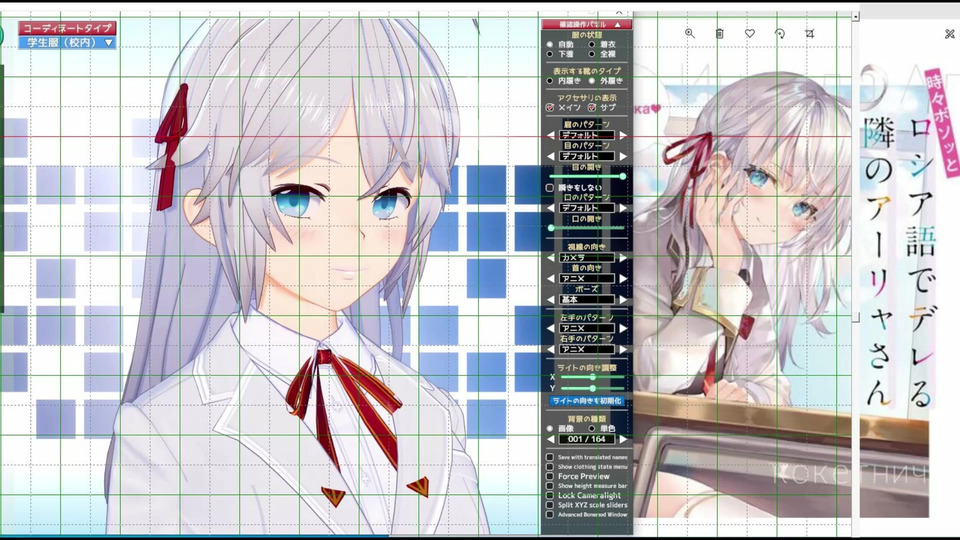This screenshot has width=960, height=540.
Task: Previous mouth pattern (口のパターン) arrow
Action: 550,208
